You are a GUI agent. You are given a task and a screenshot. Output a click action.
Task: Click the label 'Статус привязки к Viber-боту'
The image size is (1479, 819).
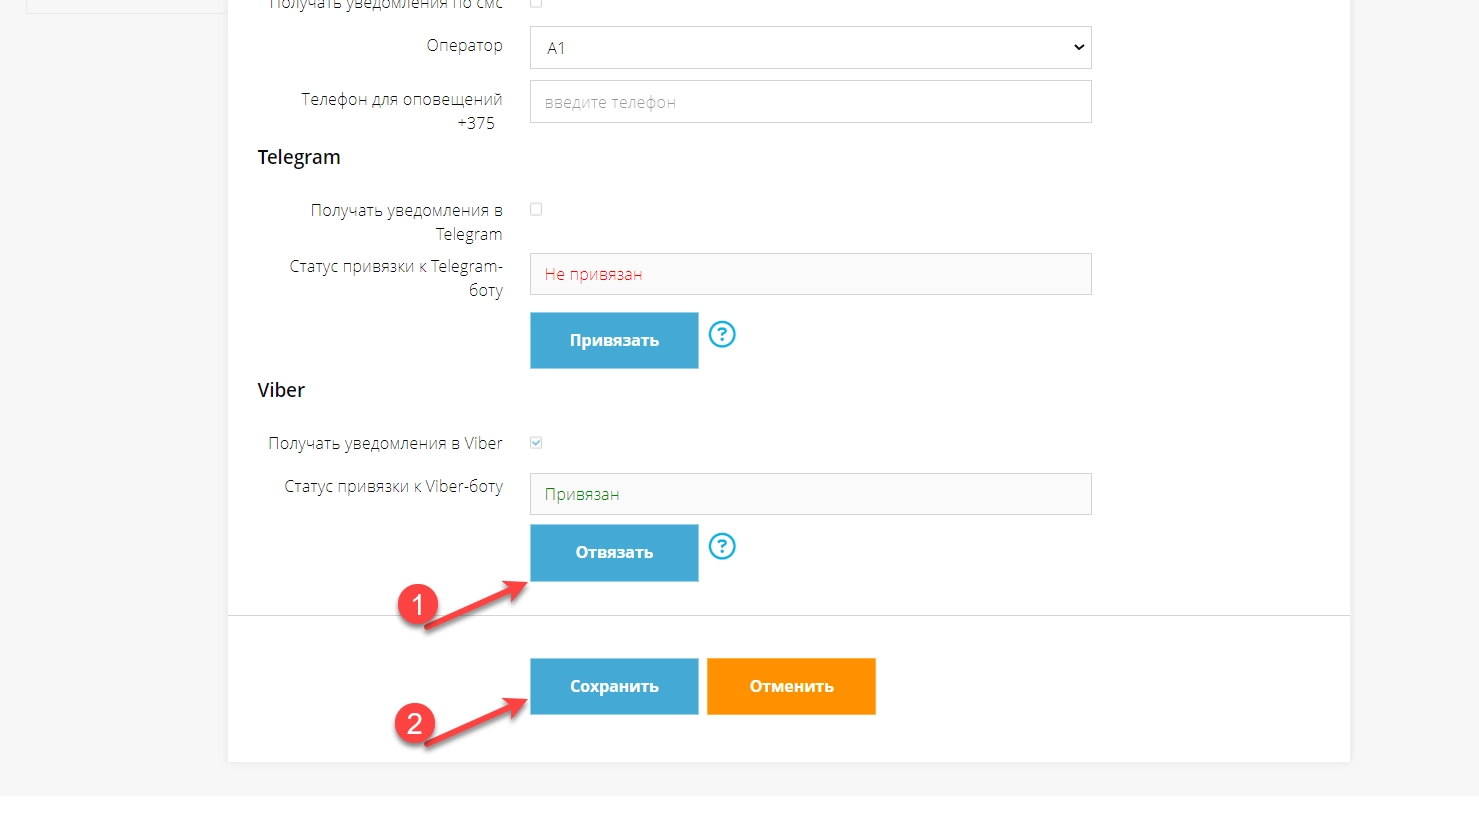[x=393, y=486]
